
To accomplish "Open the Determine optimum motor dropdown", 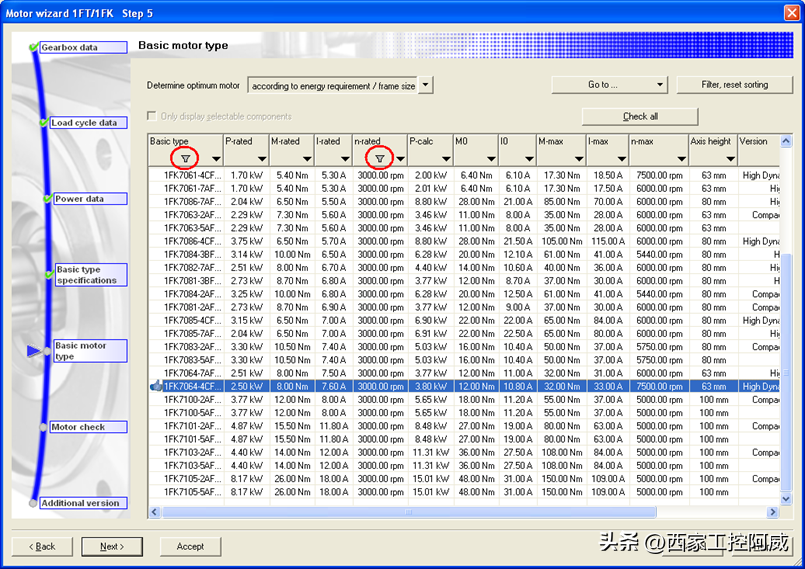I will (x=426, y=86).
